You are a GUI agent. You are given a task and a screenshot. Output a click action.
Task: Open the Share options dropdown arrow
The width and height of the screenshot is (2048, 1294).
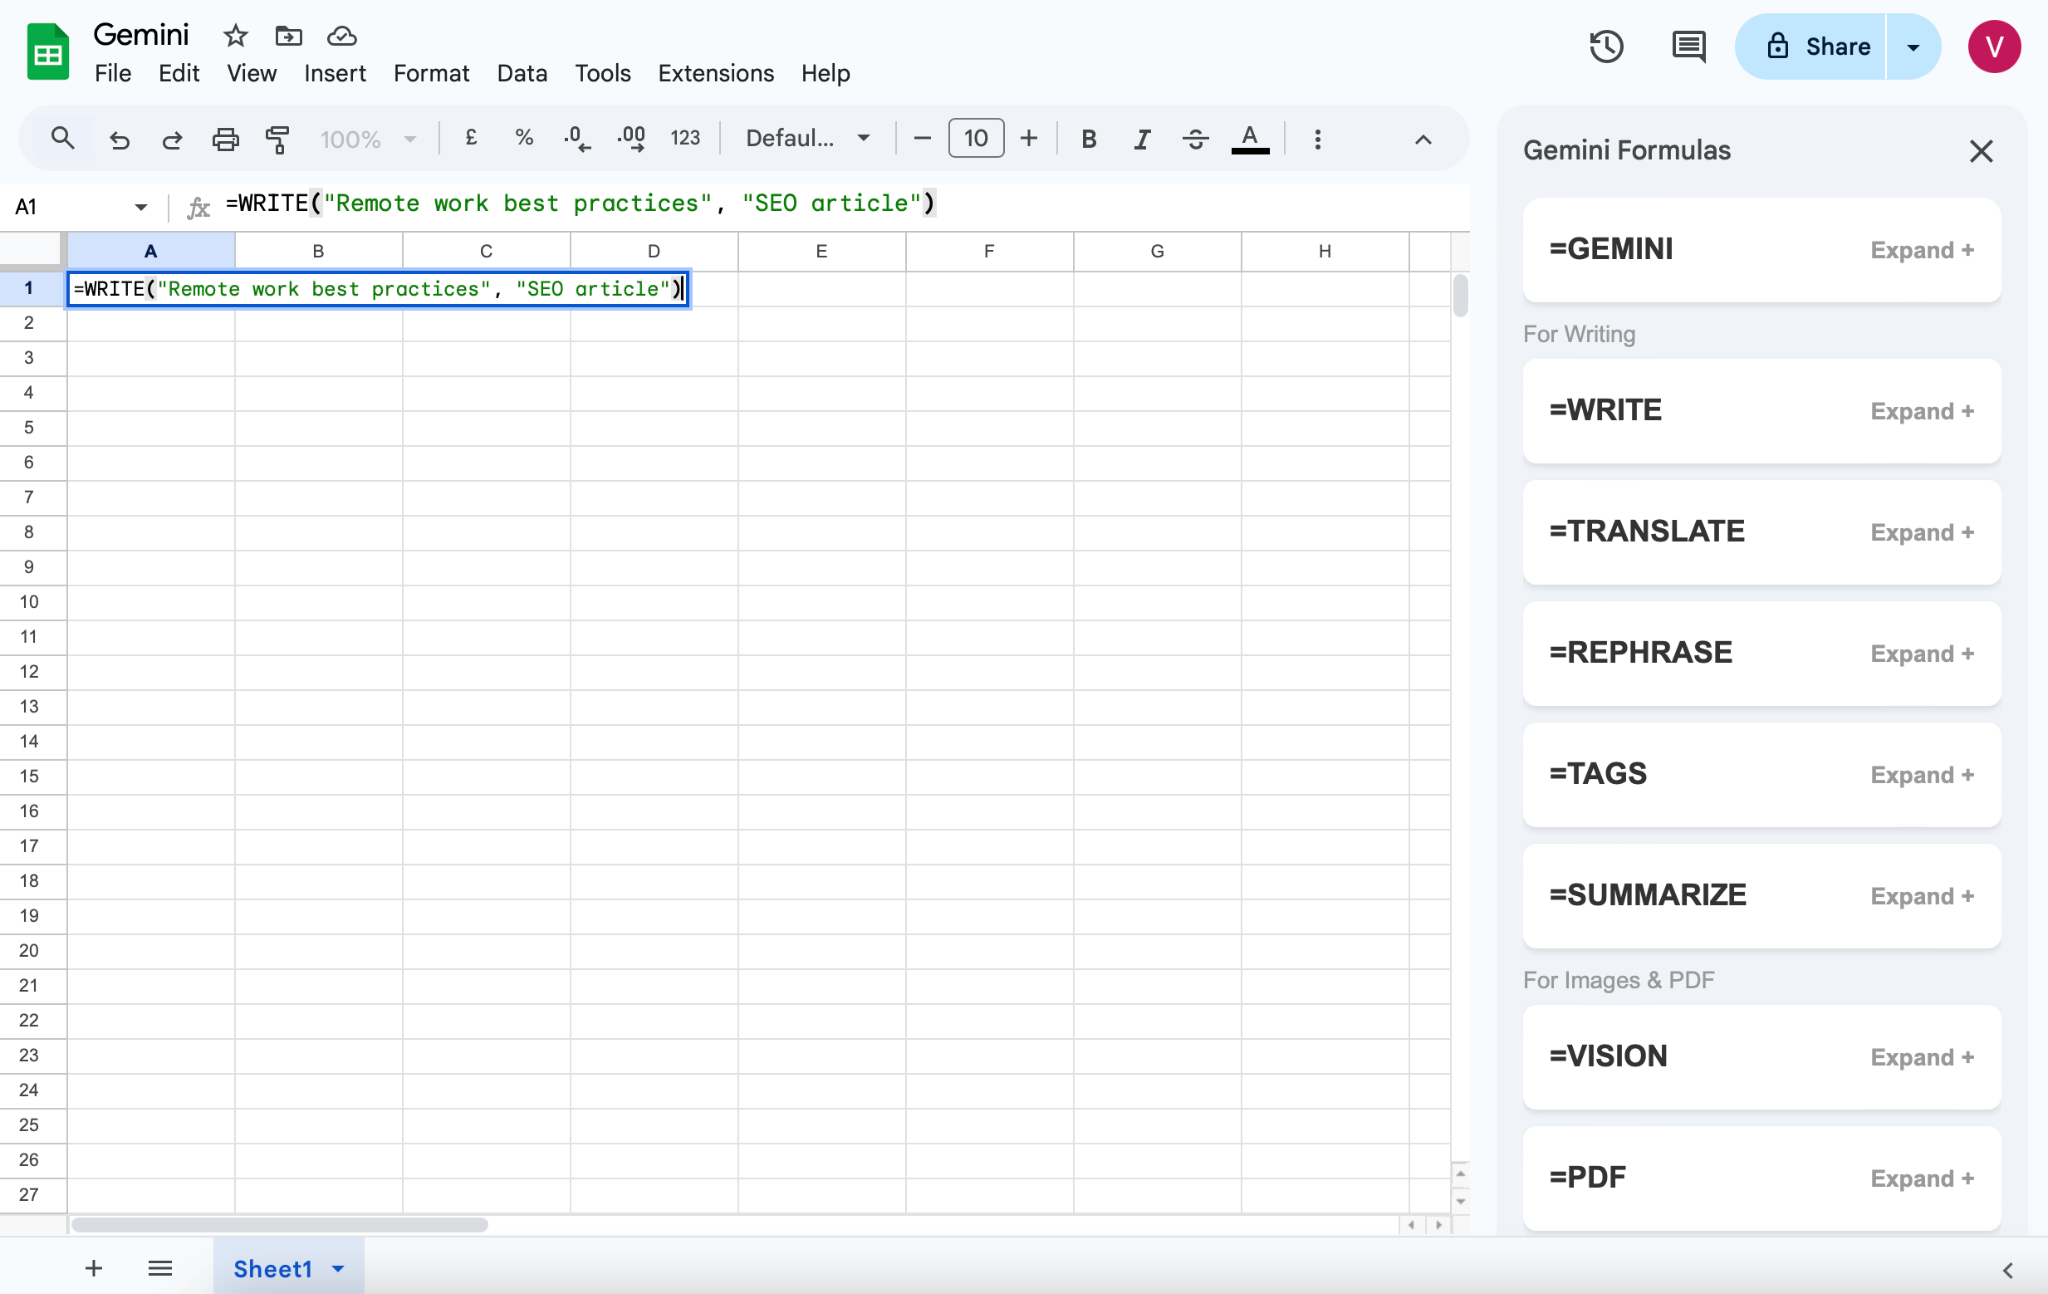pyautogui.click(x=1913, y=46)
